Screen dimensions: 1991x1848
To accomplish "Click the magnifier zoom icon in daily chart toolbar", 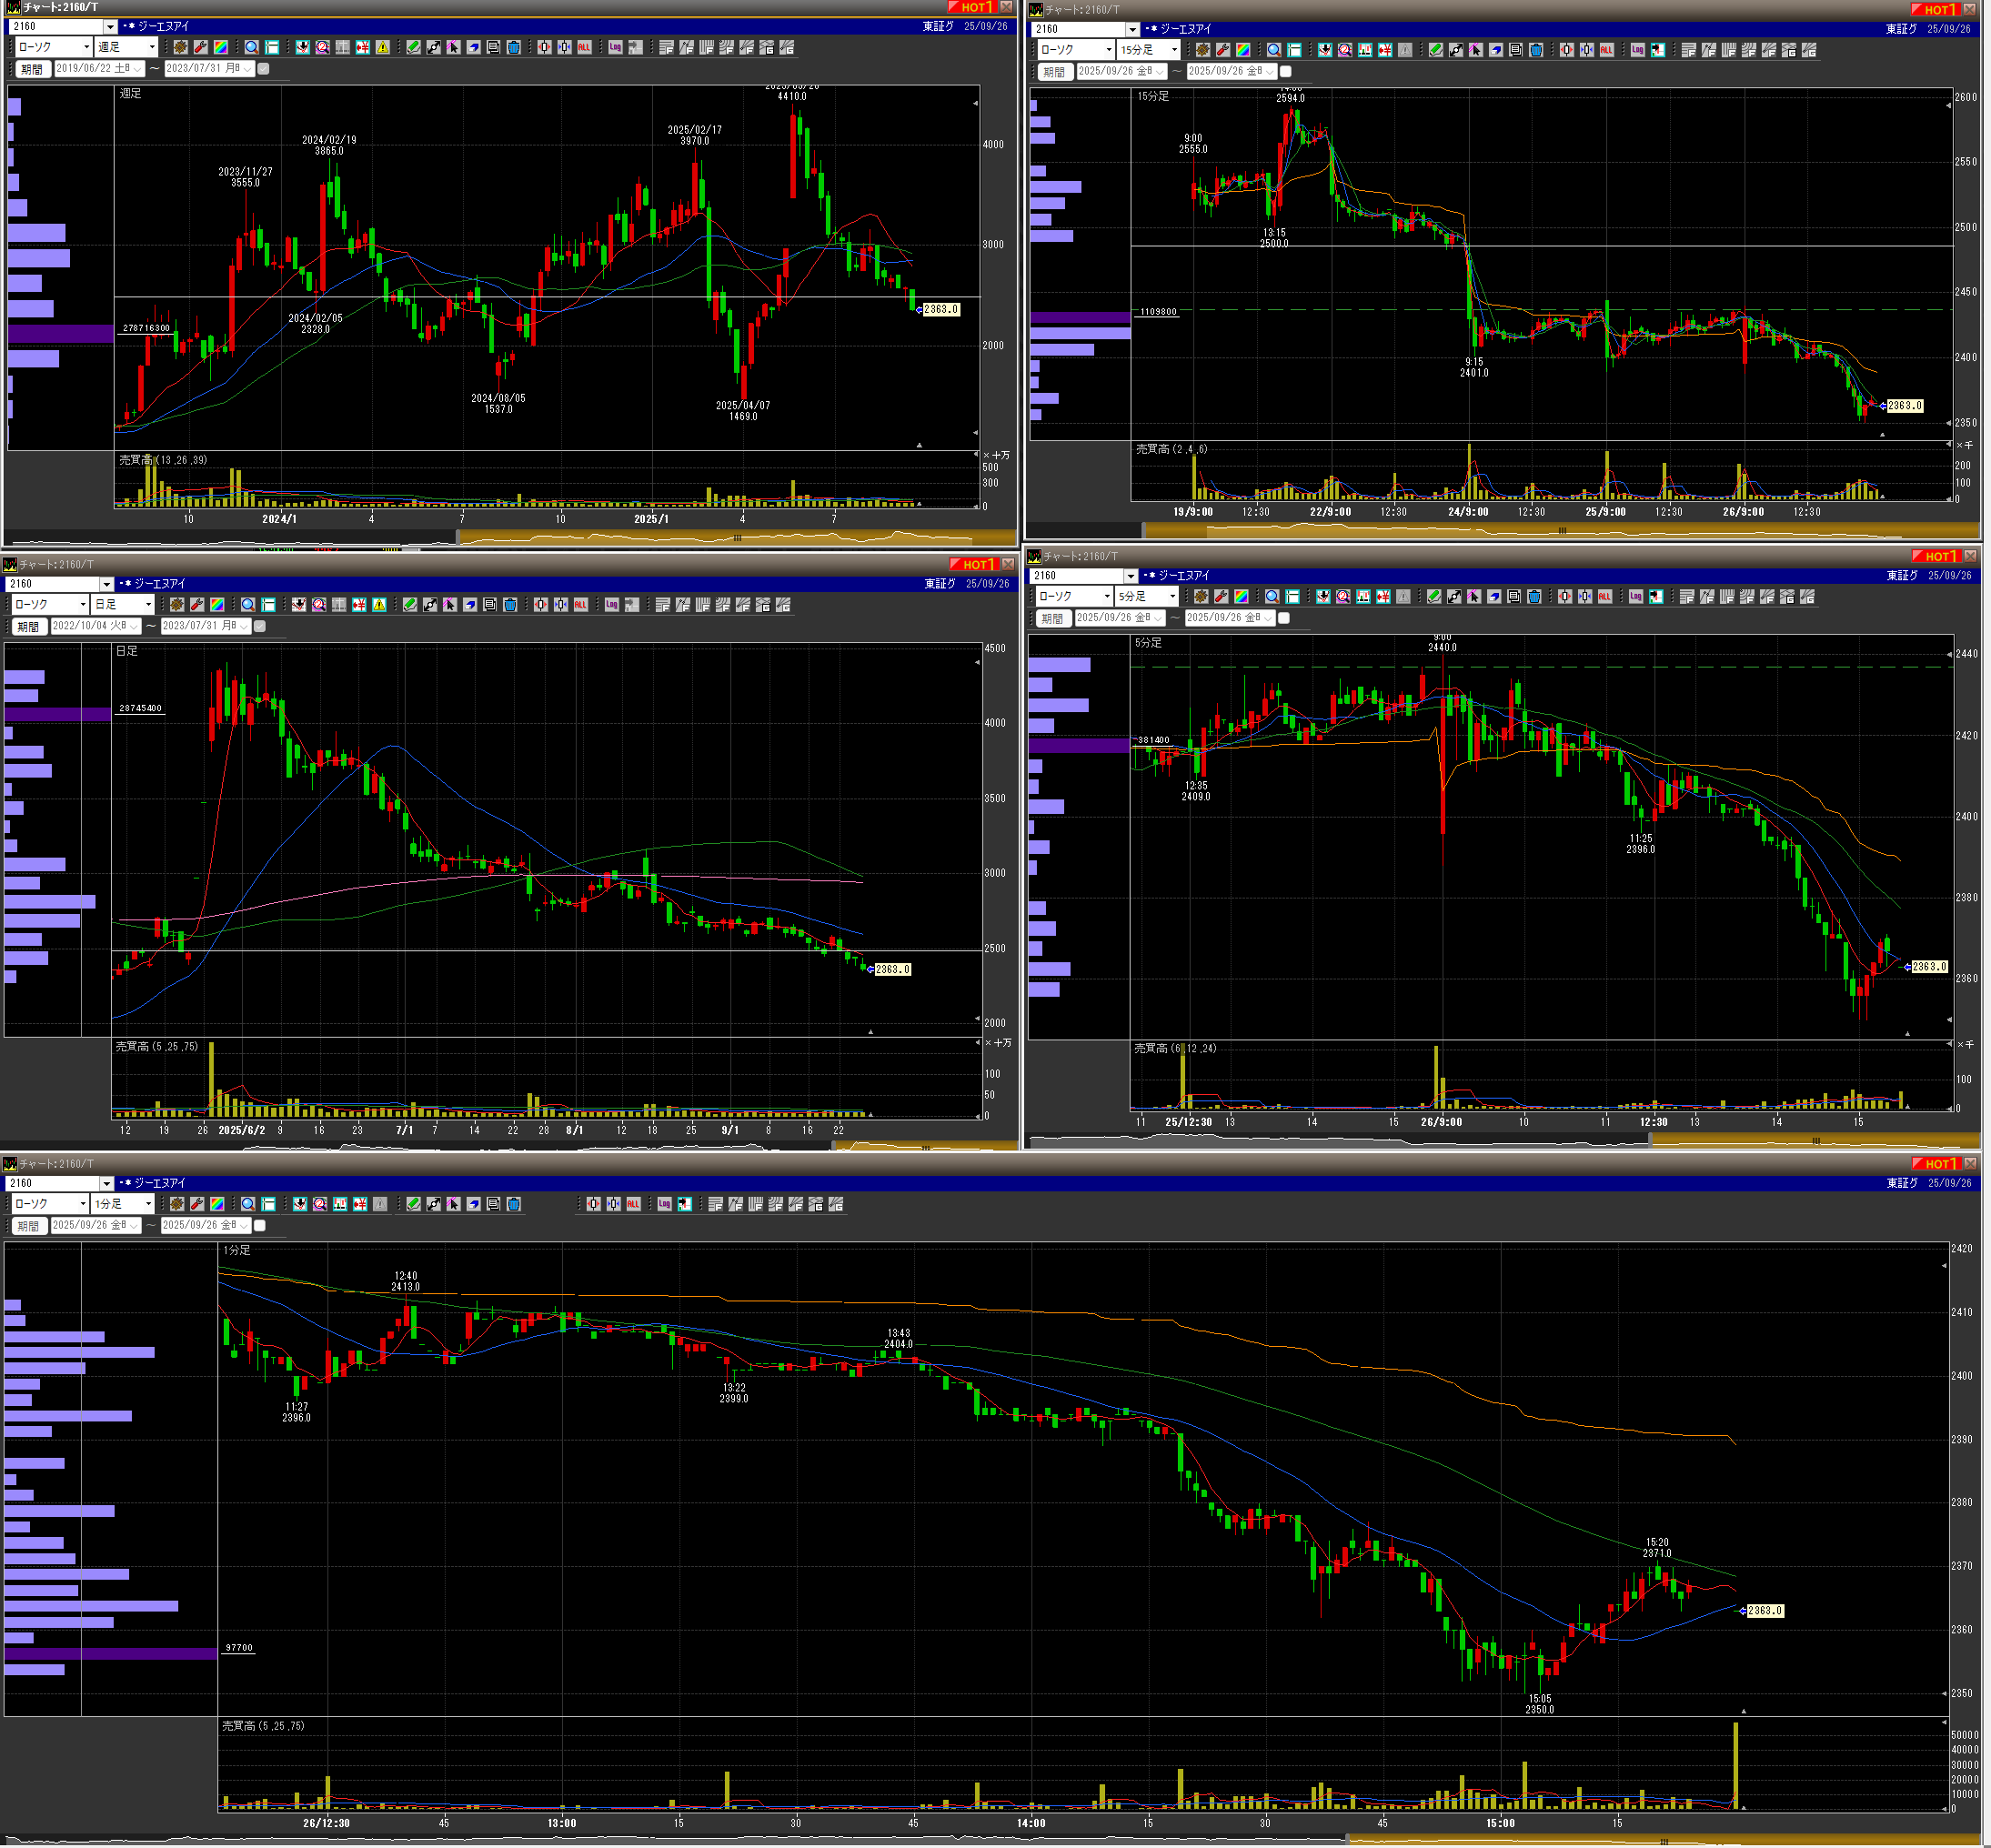I will point(248,605).
